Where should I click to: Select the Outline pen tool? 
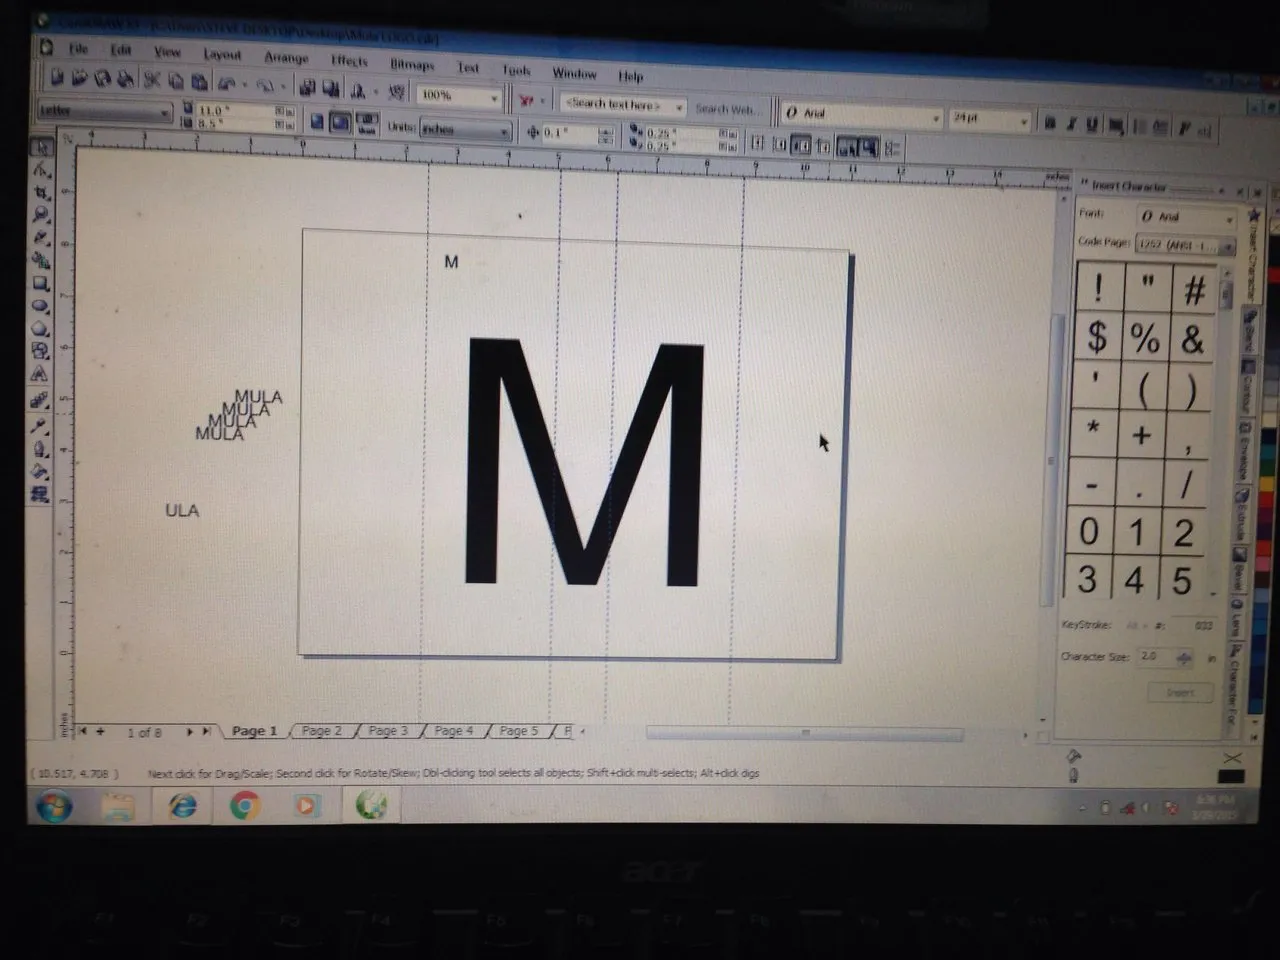41,448
